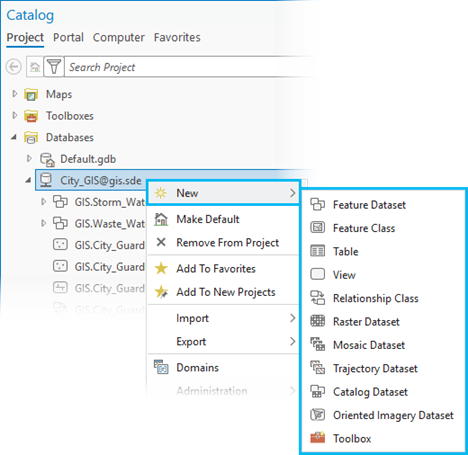This screenshot has width=468, height=455.
Task: Choose Make Default in context menu
Action: (223, 219)
